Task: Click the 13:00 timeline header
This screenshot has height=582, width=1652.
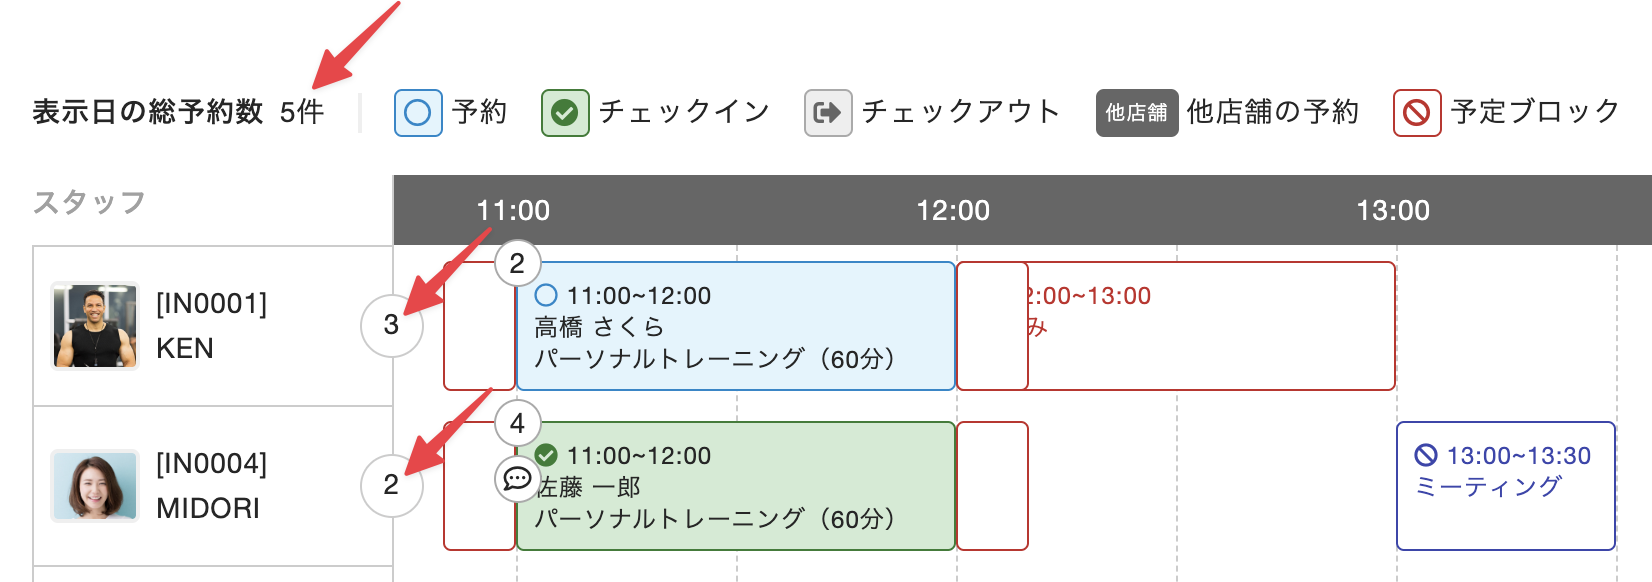Action: [1393, 210]
